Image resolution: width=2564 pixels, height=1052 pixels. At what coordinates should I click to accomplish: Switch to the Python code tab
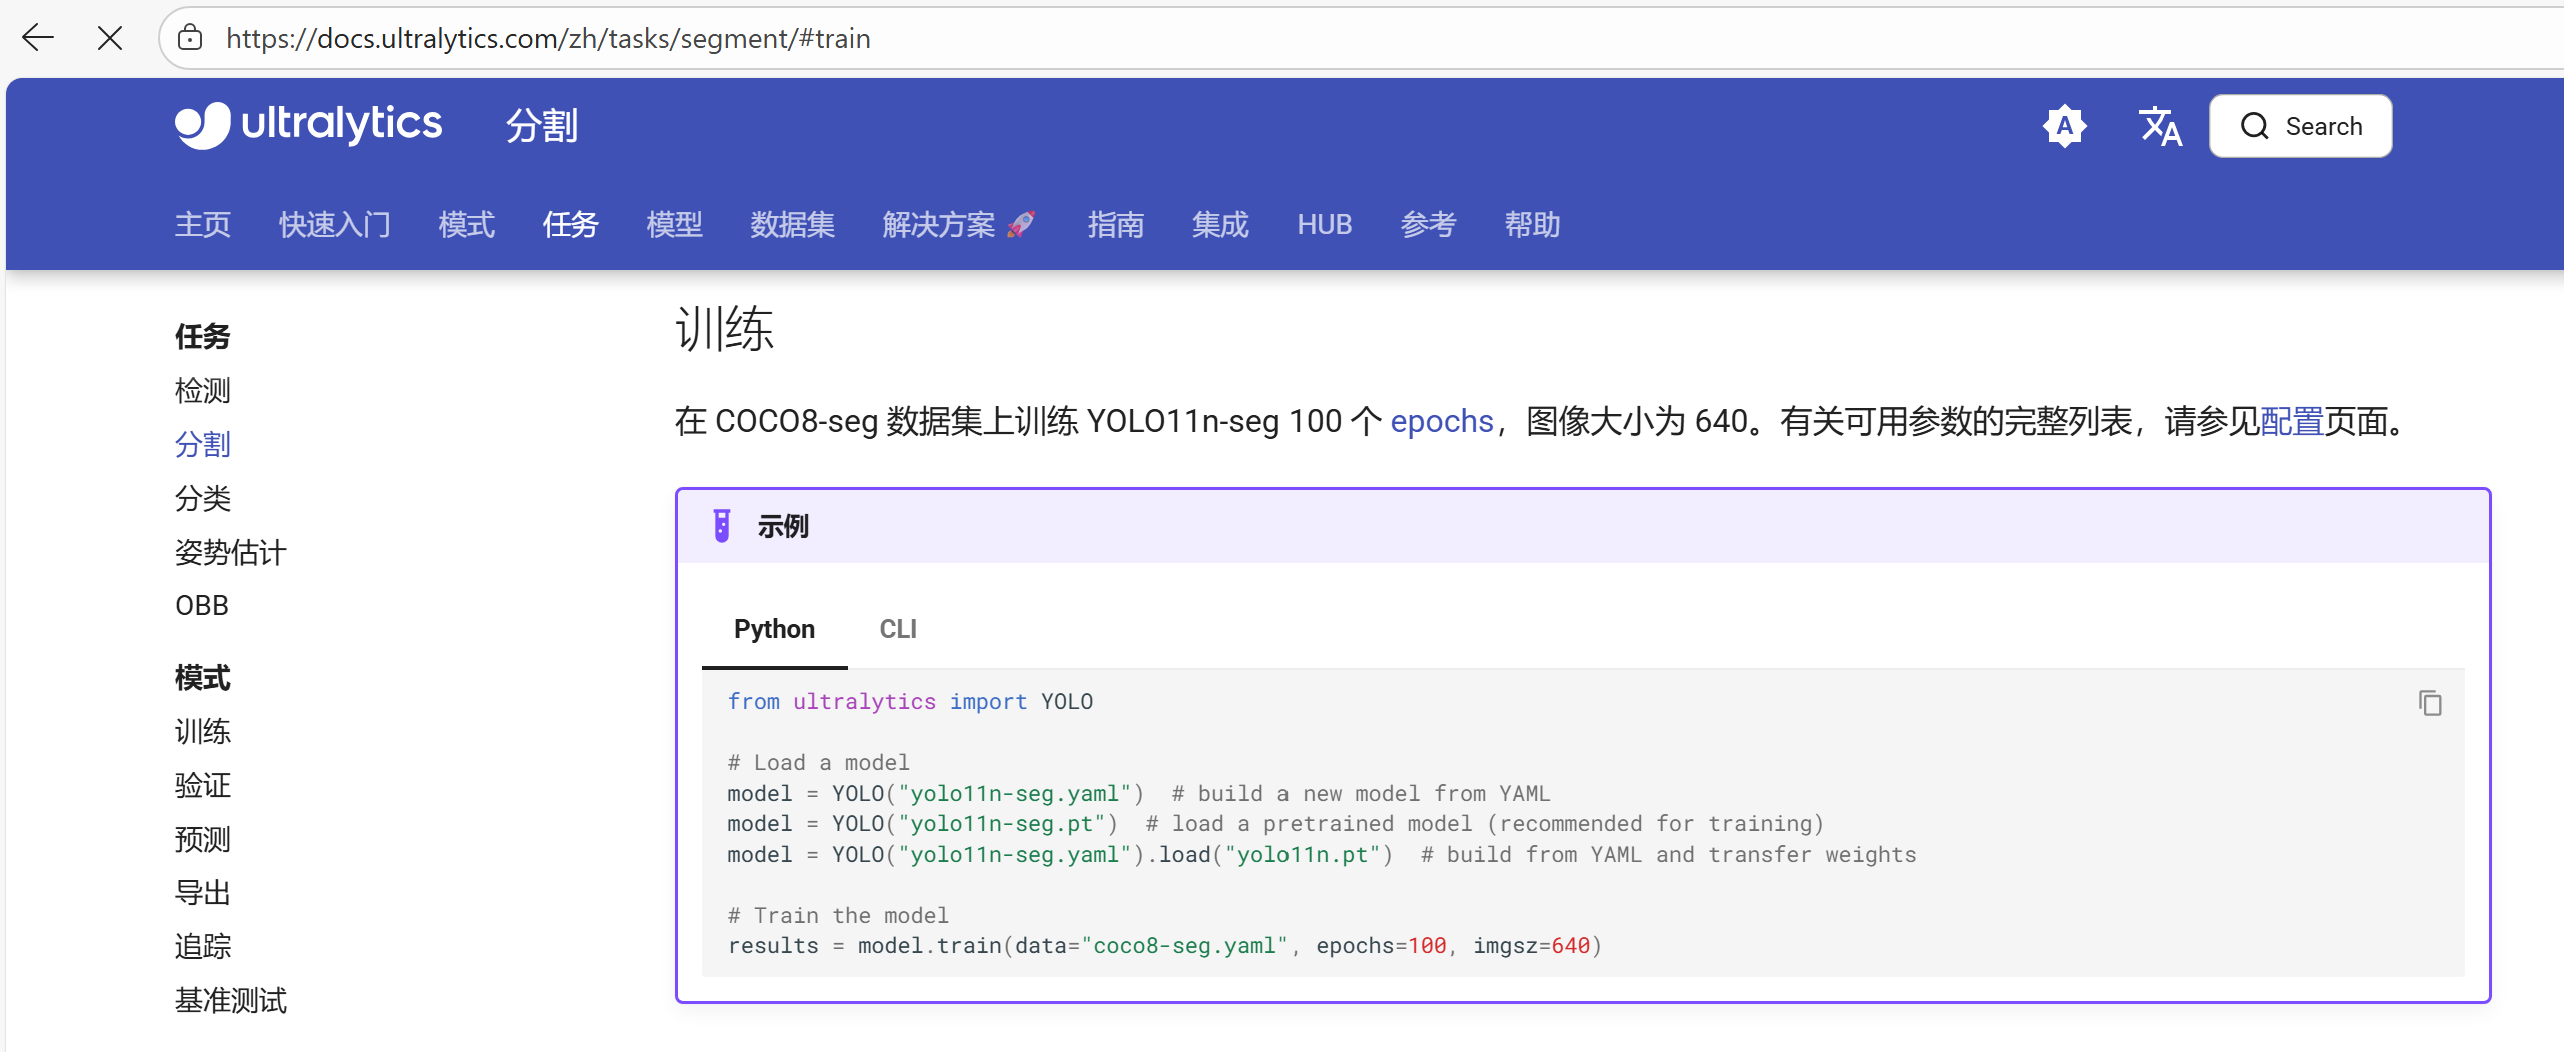[x=775, y=629]
